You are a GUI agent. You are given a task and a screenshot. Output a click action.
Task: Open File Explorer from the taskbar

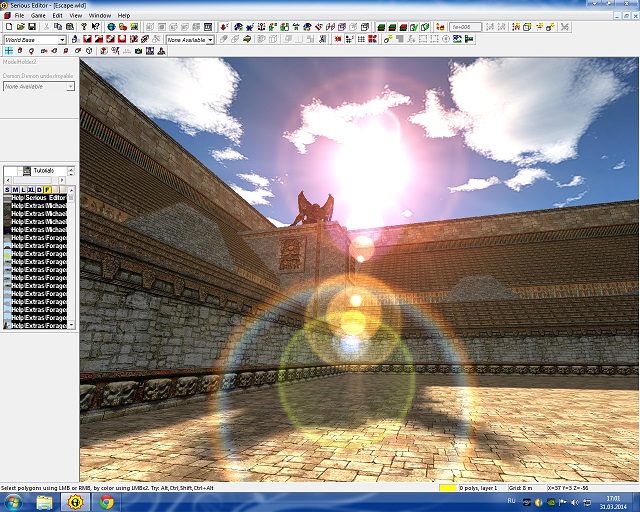click(x=44, y=502)
